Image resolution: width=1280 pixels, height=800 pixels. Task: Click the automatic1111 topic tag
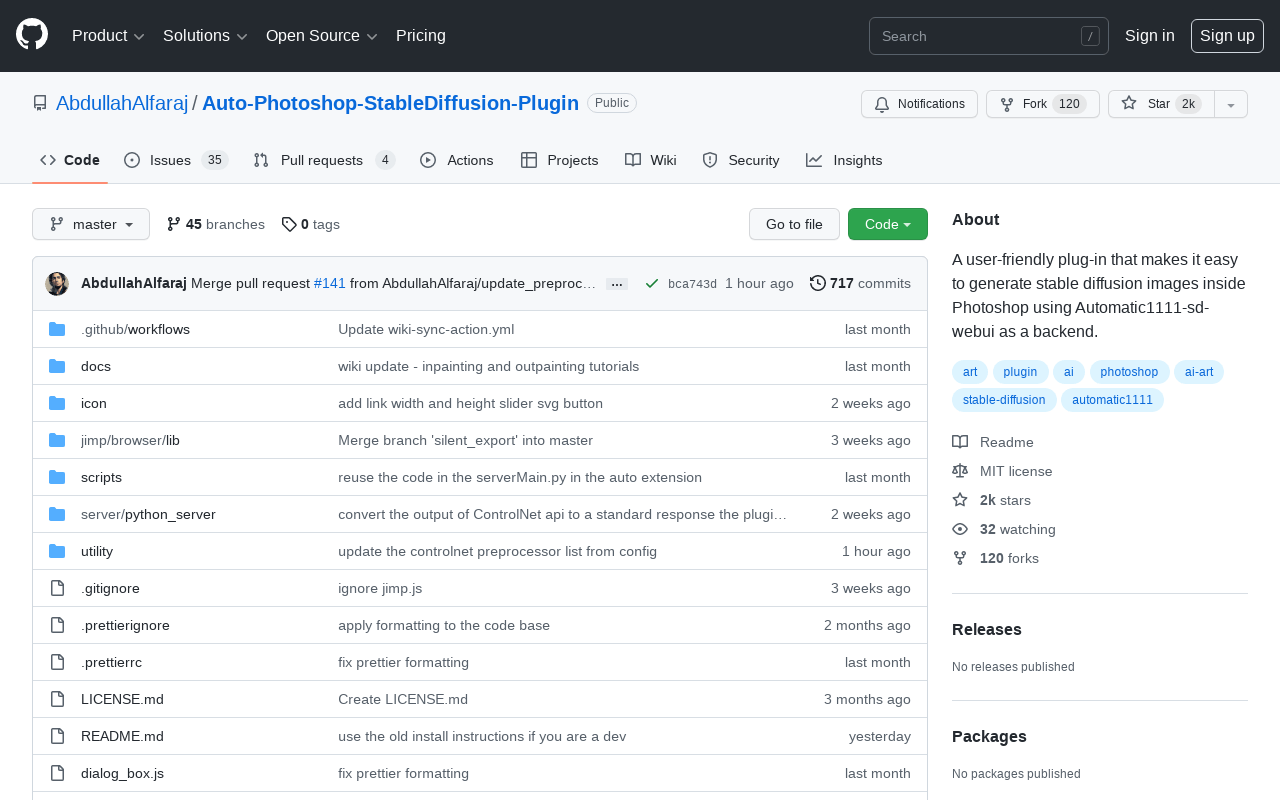1111,400
